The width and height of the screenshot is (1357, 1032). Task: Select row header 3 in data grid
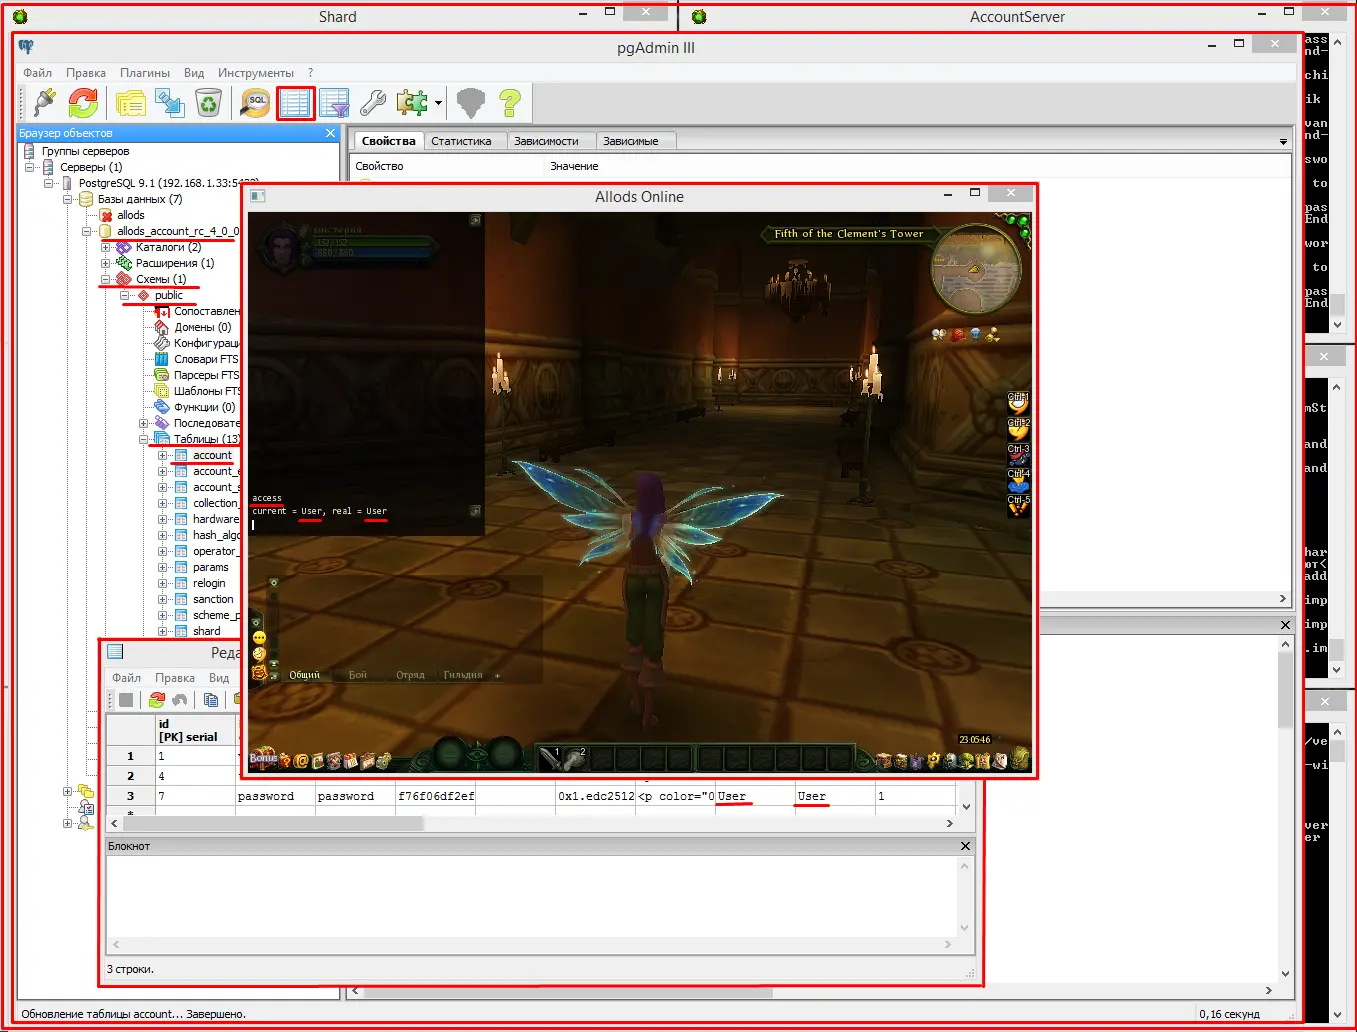click(x=130, y=796)
